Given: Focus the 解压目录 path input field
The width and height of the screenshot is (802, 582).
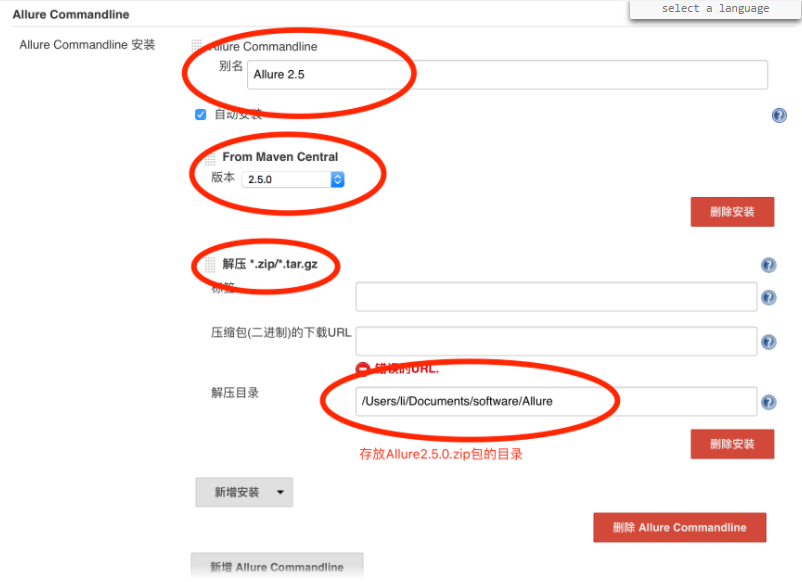Looking at the screenshot, I should point(556,401).
